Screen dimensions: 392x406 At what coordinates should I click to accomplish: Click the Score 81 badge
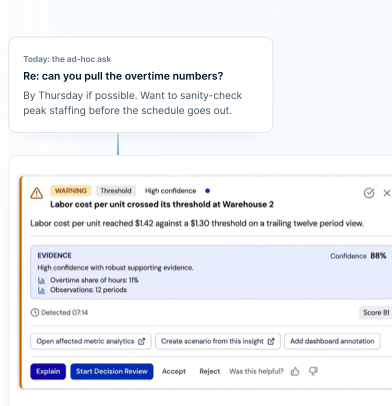tap(376, 312)
